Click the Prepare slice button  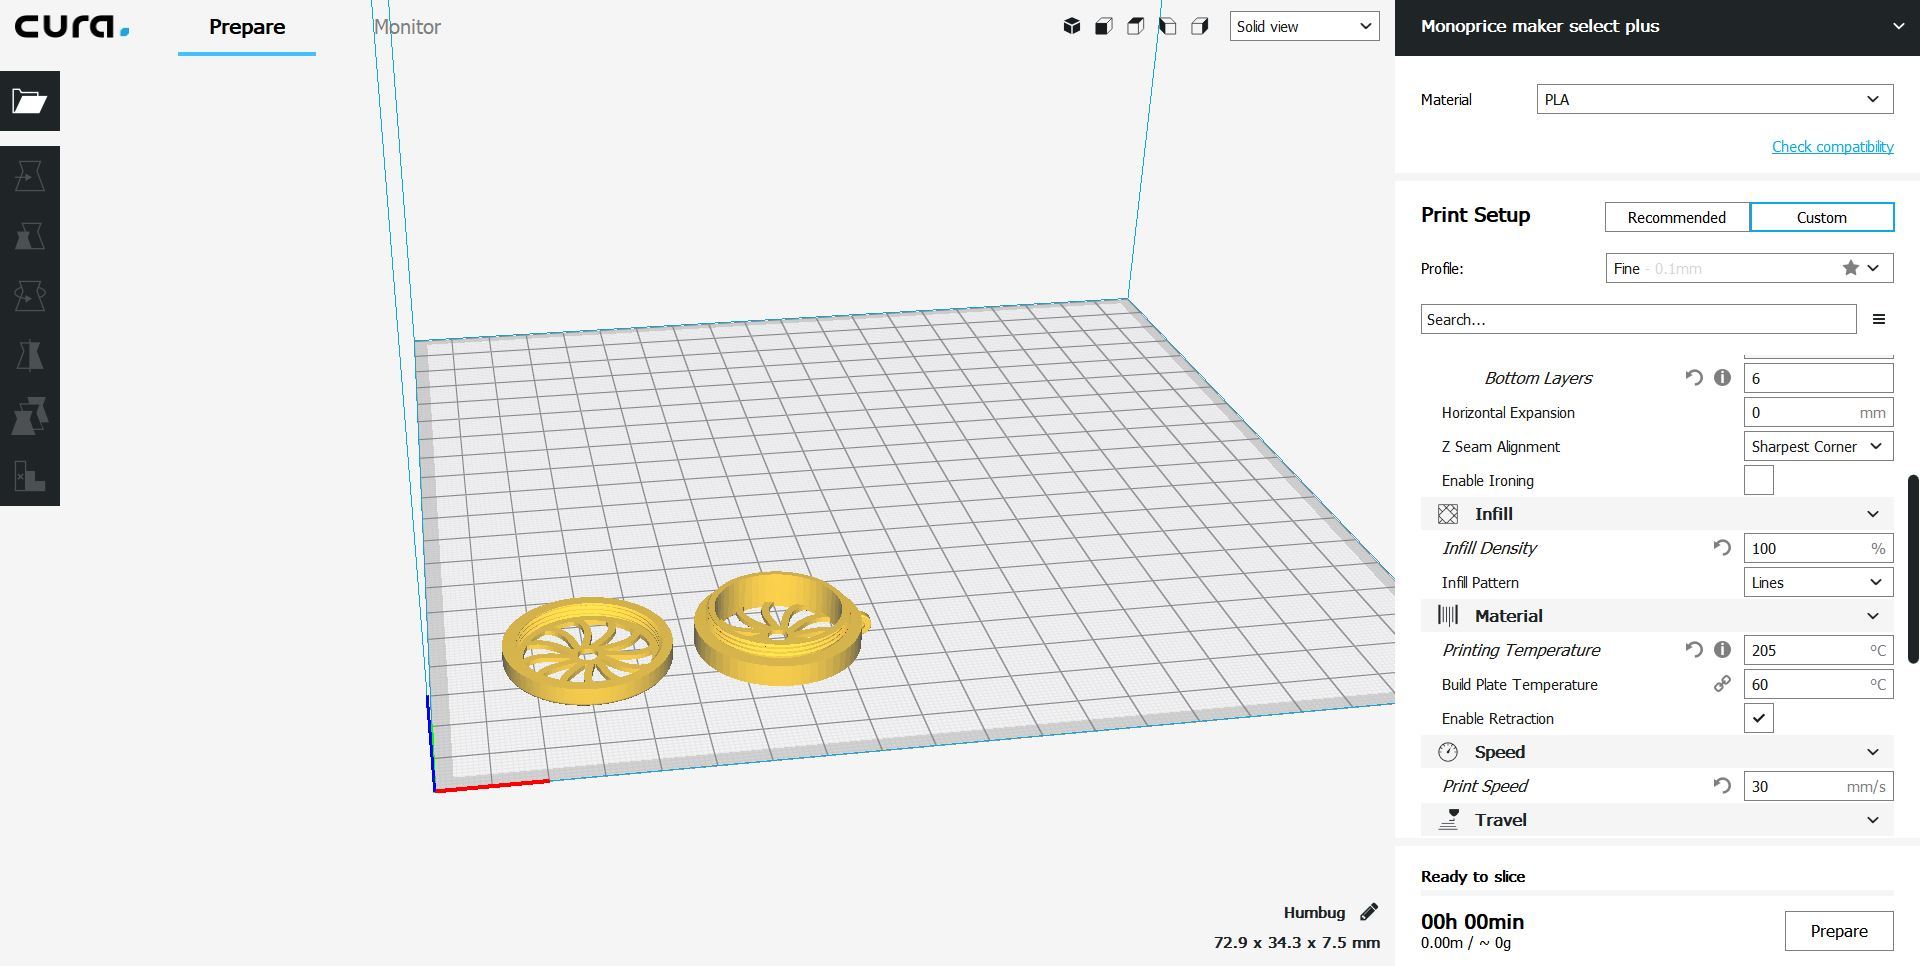click(x=1839, y=931)
